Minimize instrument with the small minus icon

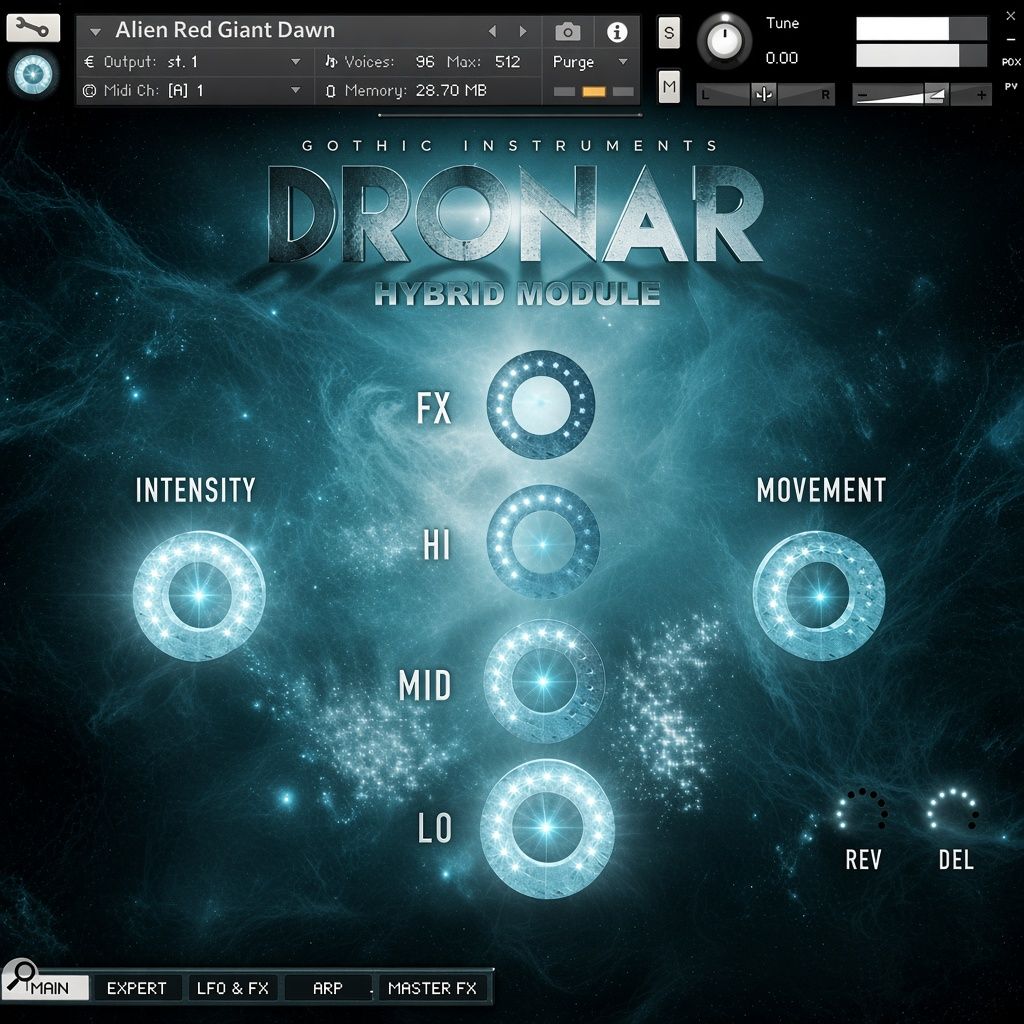(1010, 39)
